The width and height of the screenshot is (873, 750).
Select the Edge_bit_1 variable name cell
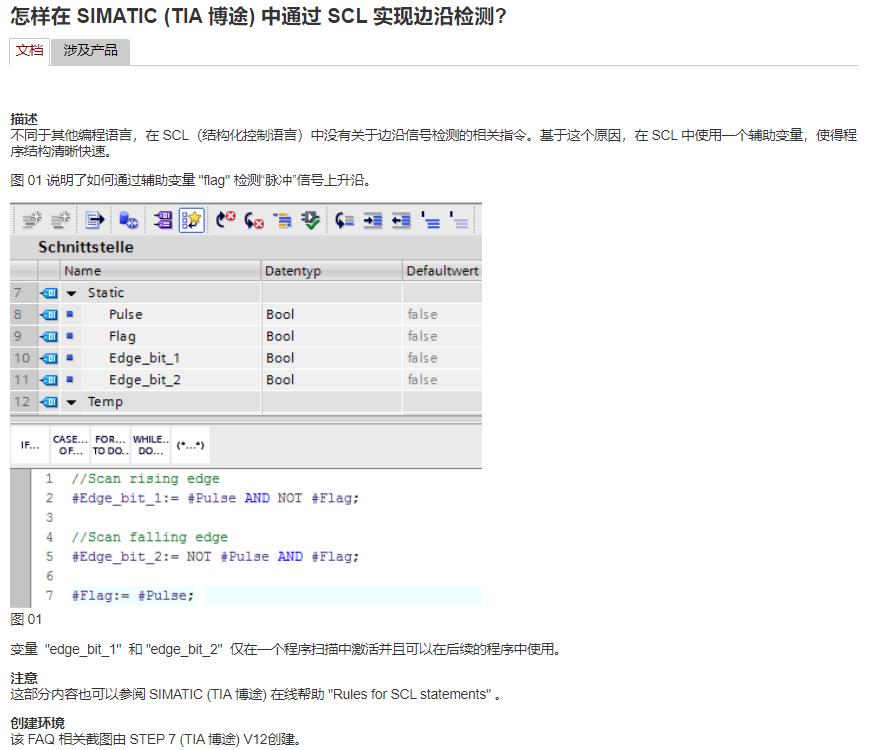click(x=144, y=358)
